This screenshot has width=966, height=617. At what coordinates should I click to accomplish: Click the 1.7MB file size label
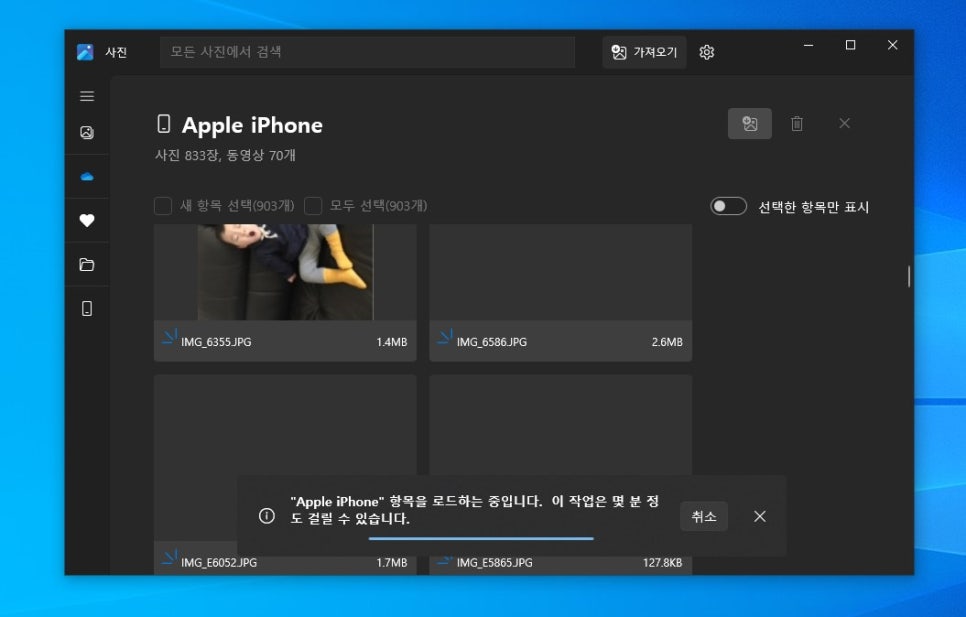click(392, 562)
